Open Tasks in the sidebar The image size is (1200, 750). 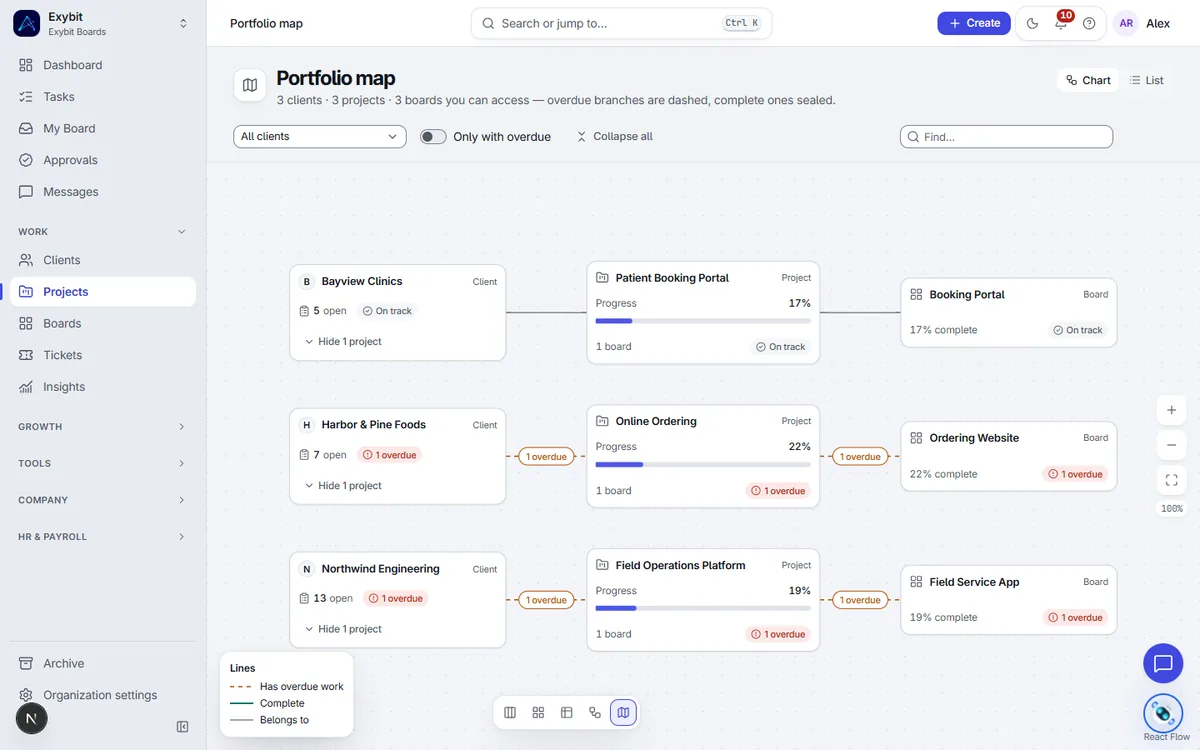pos(103,97)
